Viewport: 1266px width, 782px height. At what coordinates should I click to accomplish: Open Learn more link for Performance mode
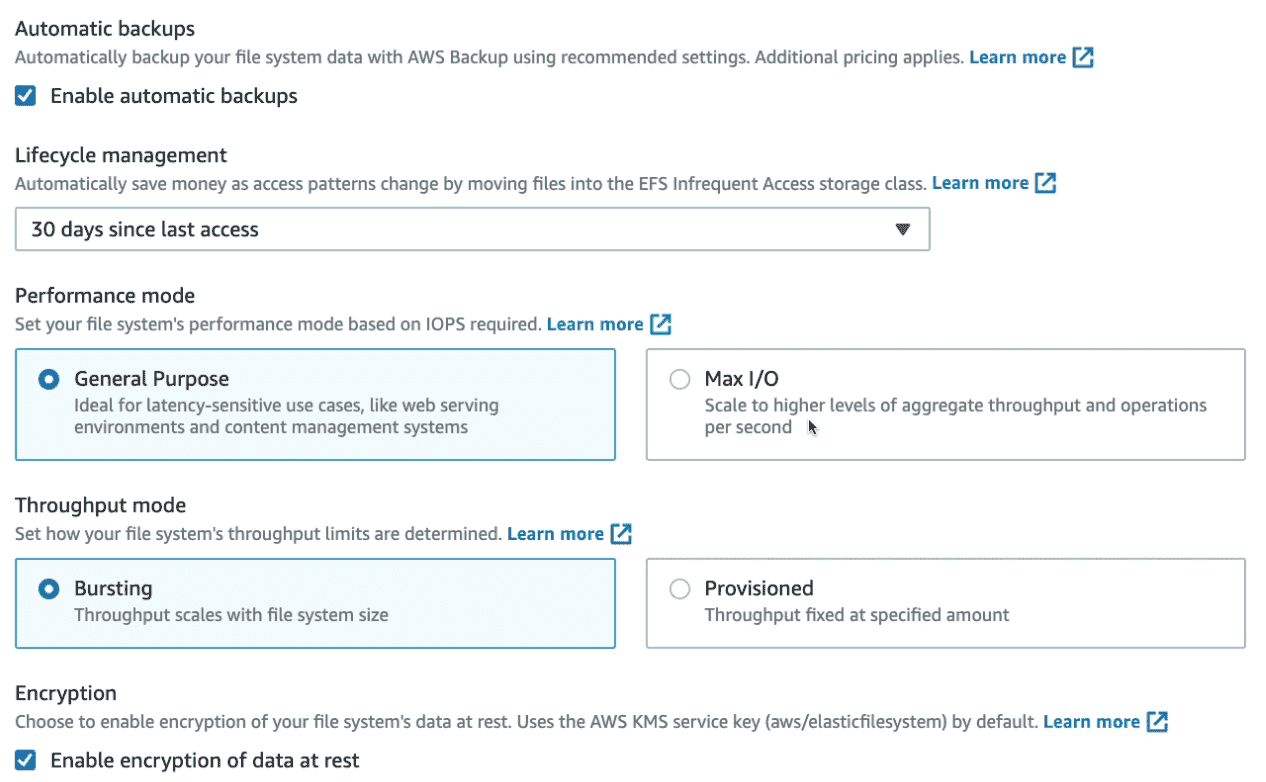(595, 324)
